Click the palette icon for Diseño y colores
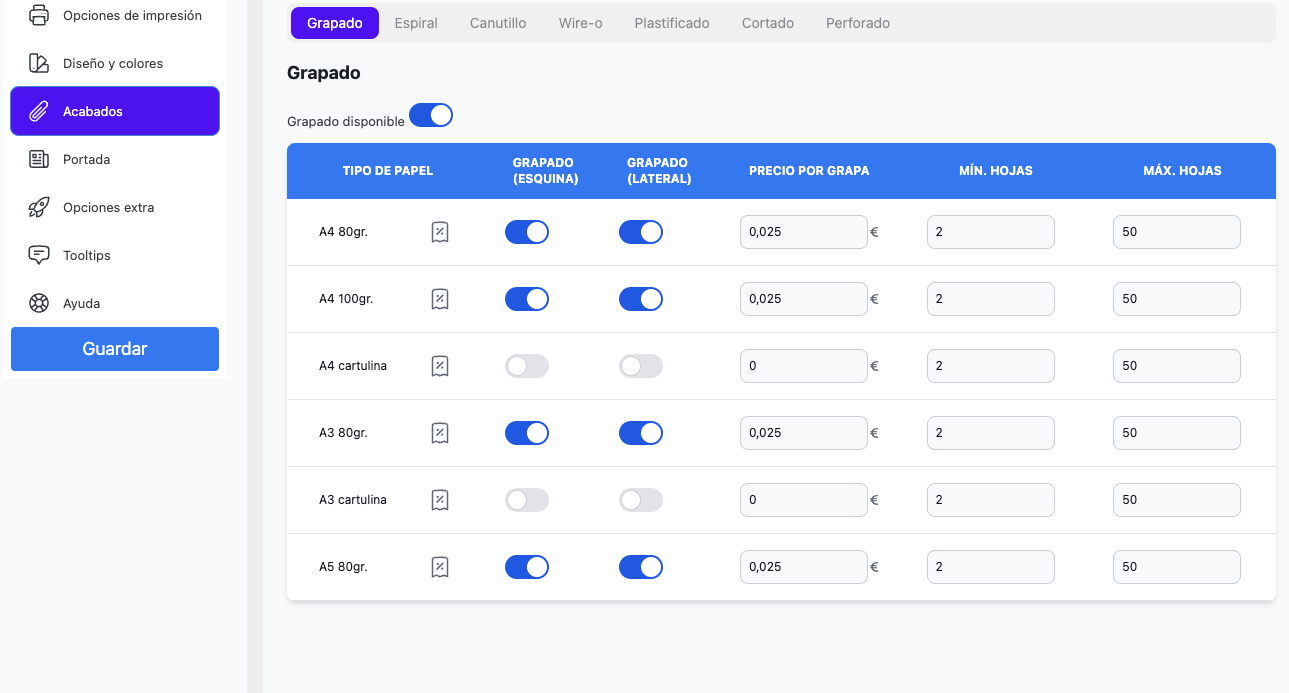Screen dimensions: 1289x693 point(39,63)
